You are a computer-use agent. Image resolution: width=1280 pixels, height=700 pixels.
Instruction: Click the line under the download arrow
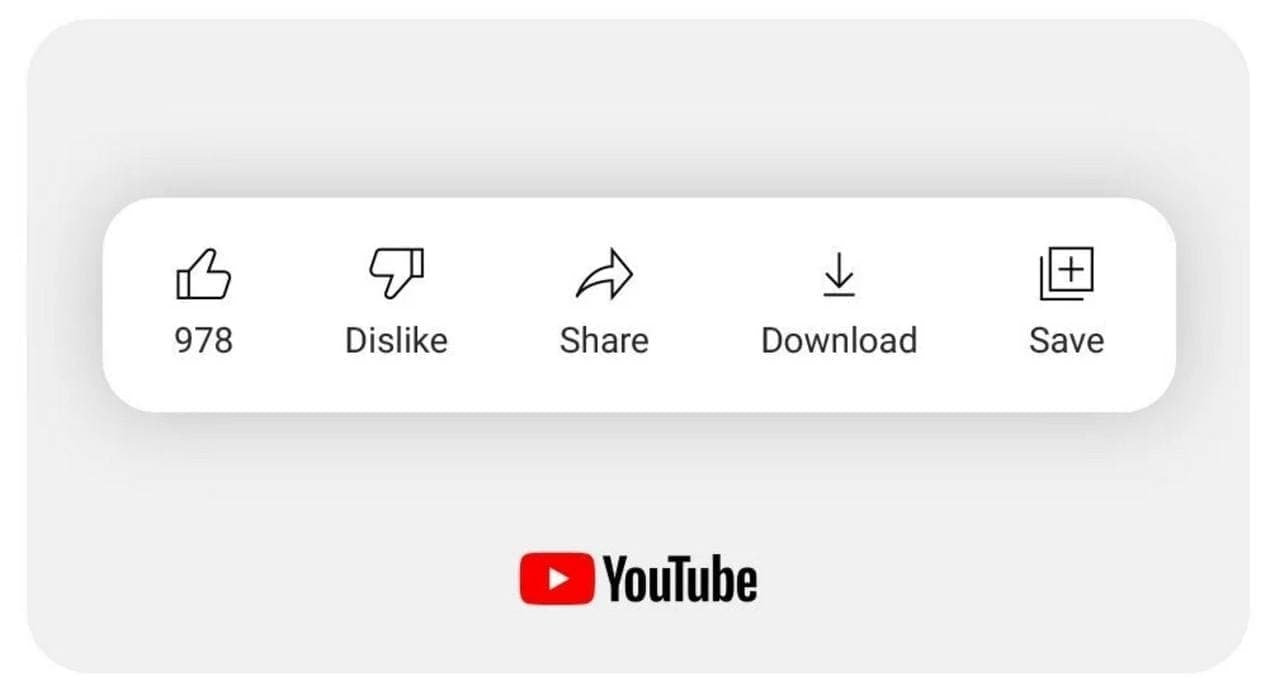839,295
